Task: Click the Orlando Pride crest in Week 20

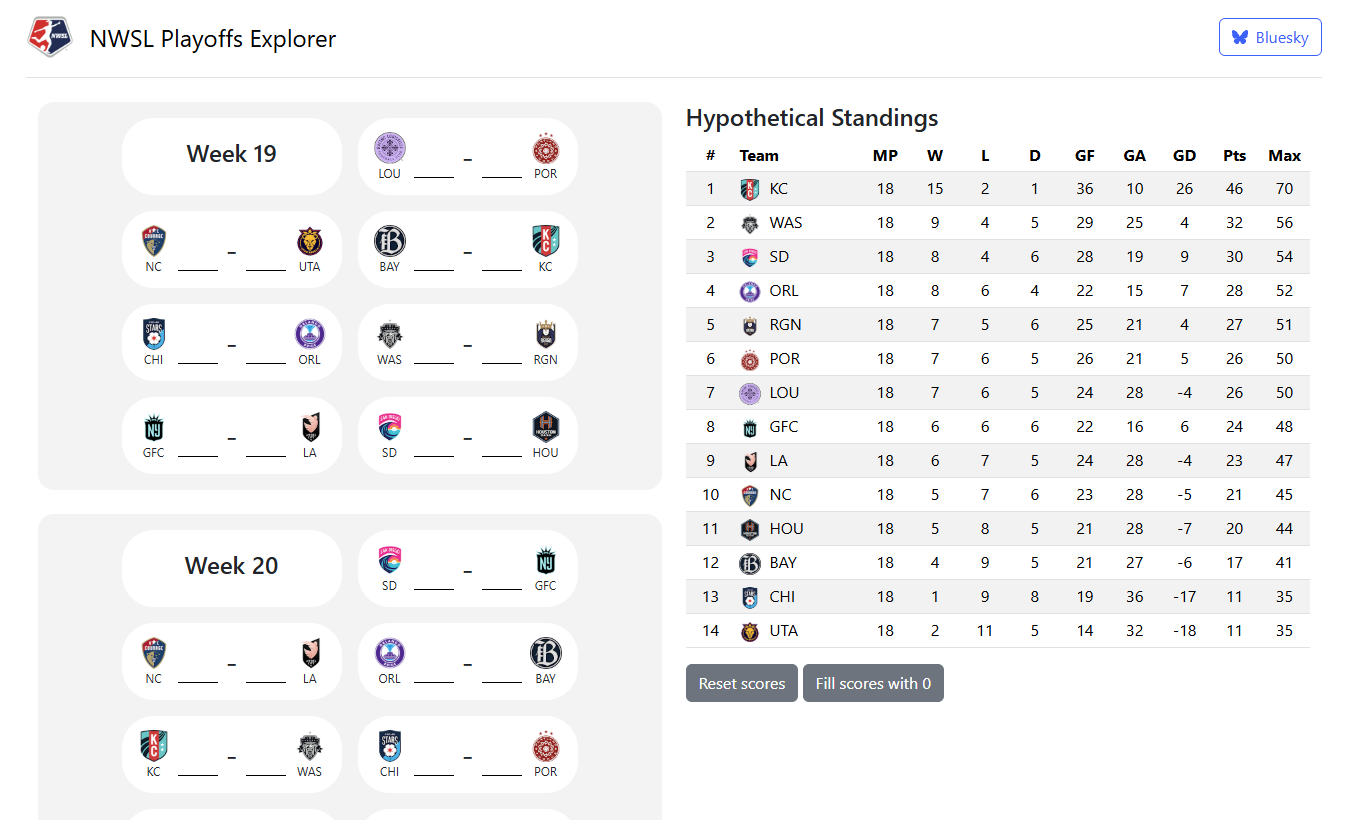Action: [x=389, y=652]
